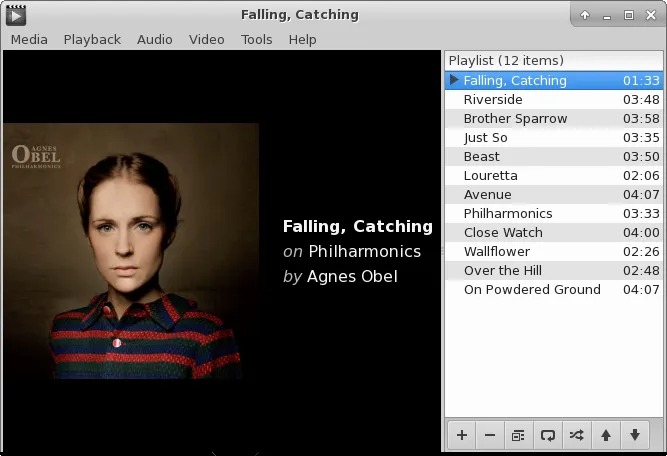Open the Playback menu
The width and height of the screenshot is (667, 456).
click(92, 39)
